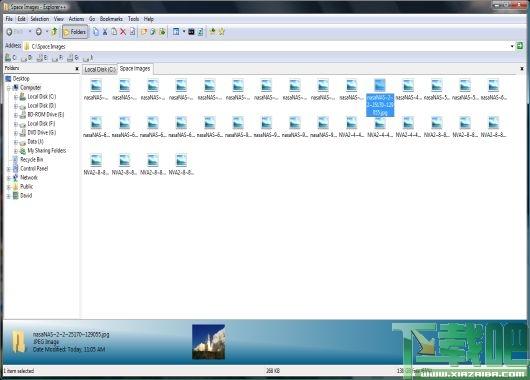Open command prompt icon in toolbar
The width and height of the screenshot is (530, 380).
tap(191, 32)
